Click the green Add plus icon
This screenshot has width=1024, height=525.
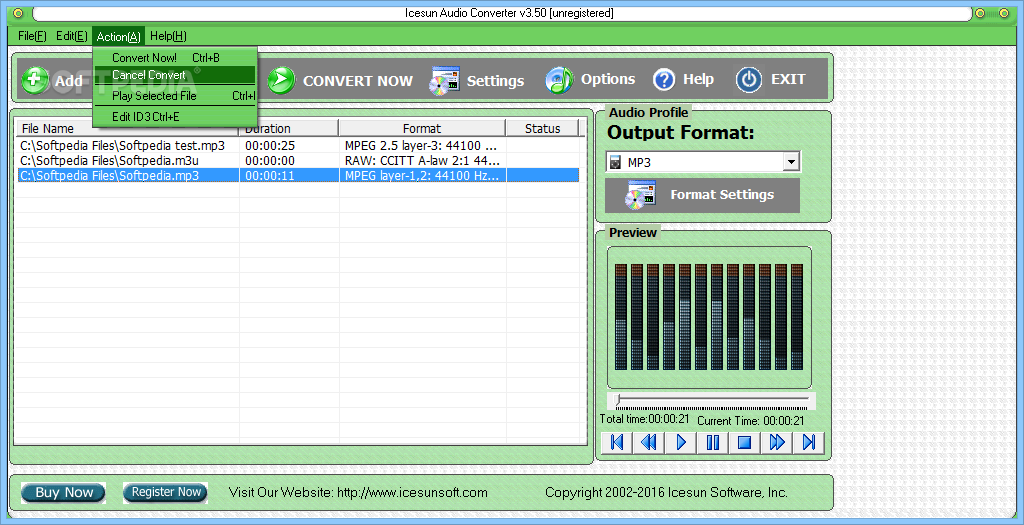(34, 80)
